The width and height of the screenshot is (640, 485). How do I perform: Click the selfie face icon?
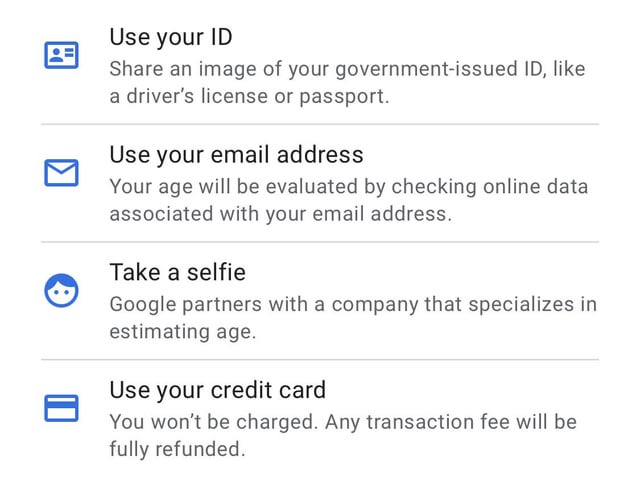point(61,290)
